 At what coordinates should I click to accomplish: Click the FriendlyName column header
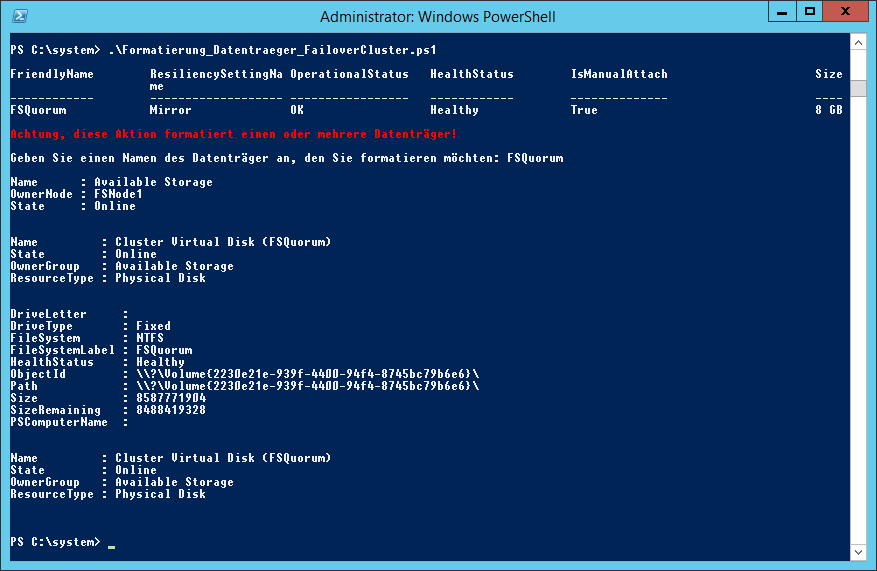[x=52, y=74]
